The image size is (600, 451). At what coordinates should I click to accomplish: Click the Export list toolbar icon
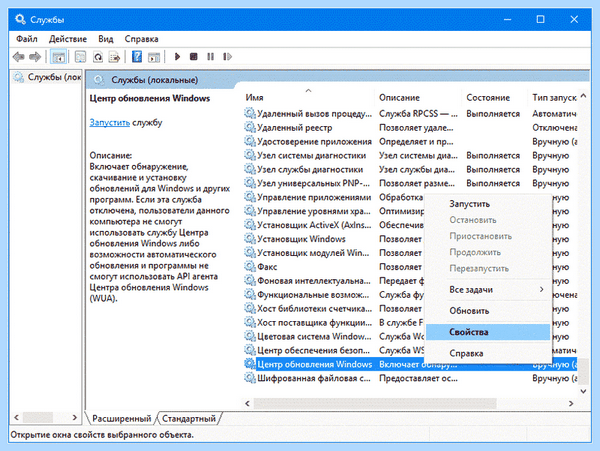coord(114,57)
